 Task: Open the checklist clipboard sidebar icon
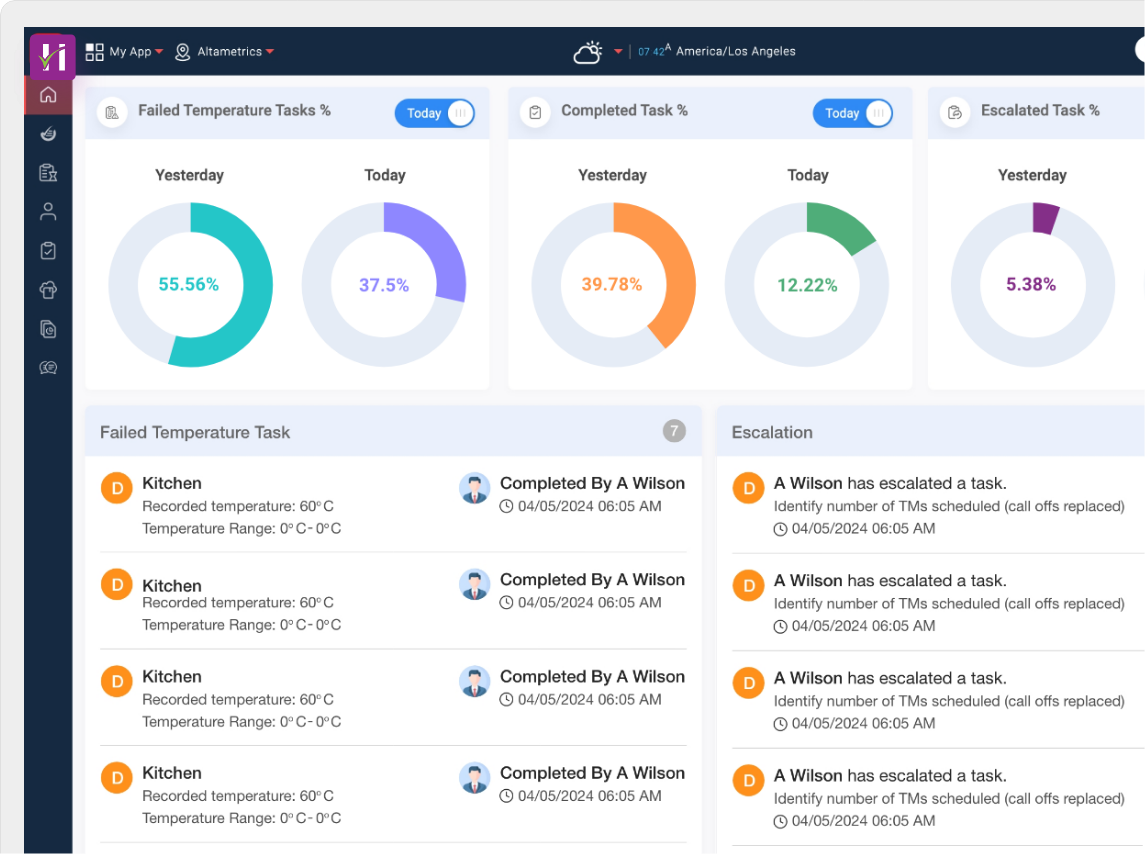pos(48,251)
